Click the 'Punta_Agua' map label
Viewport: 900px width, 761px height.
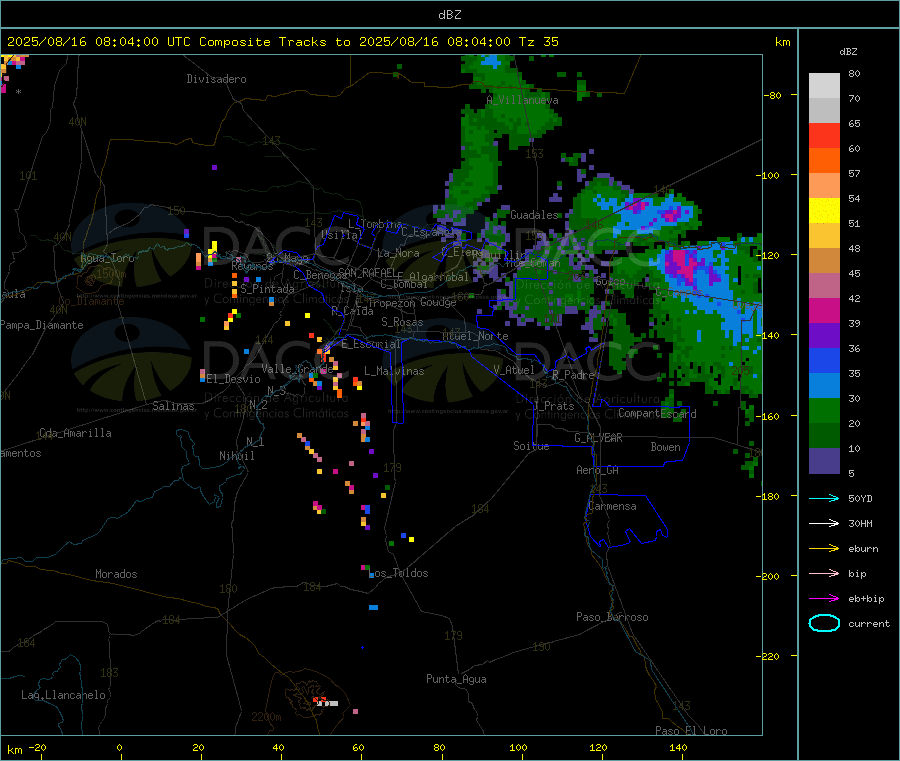tap(456, 680)
